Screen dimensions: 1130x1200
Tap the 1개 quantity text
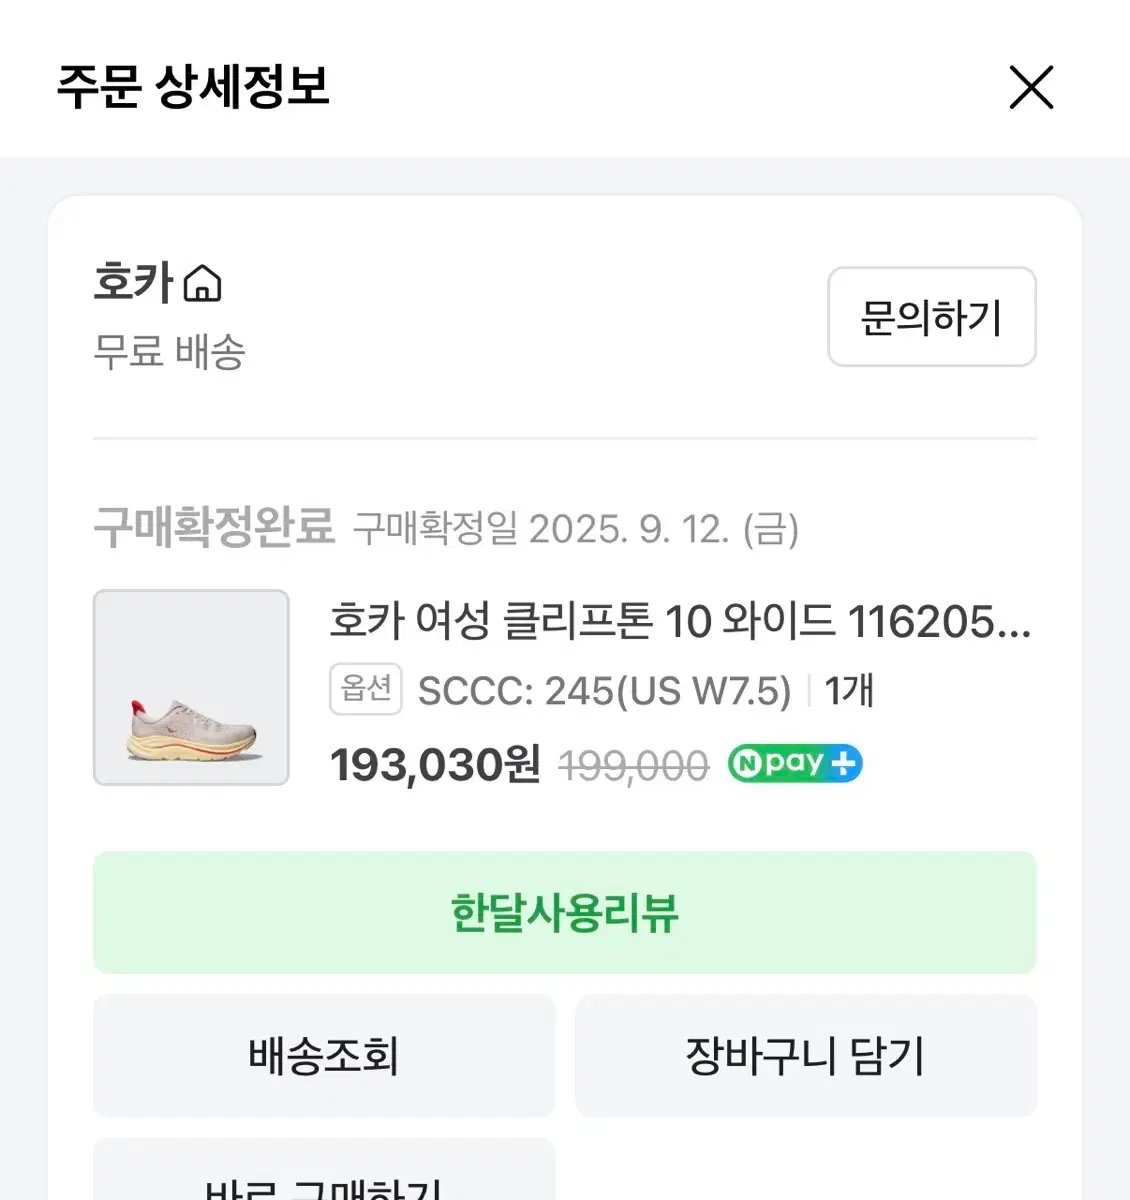(849, 691)
